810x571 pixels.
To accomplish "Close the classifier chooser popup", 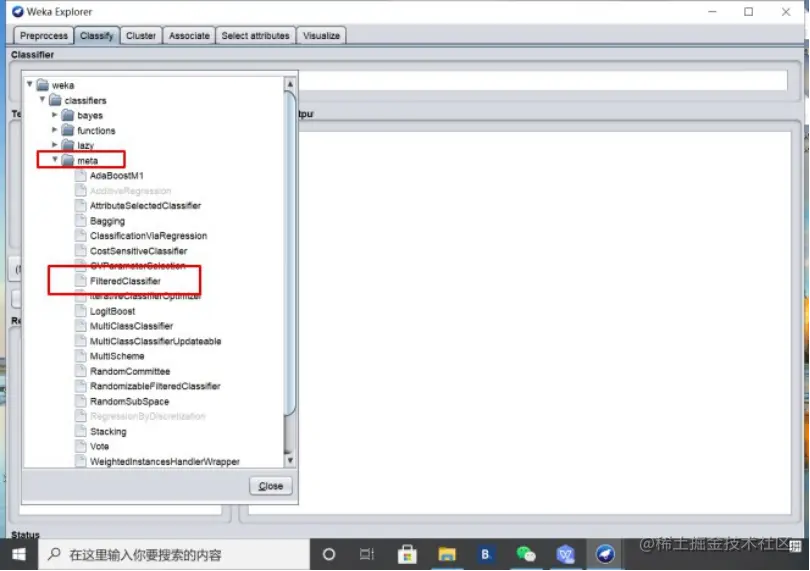I will [271, 486].
